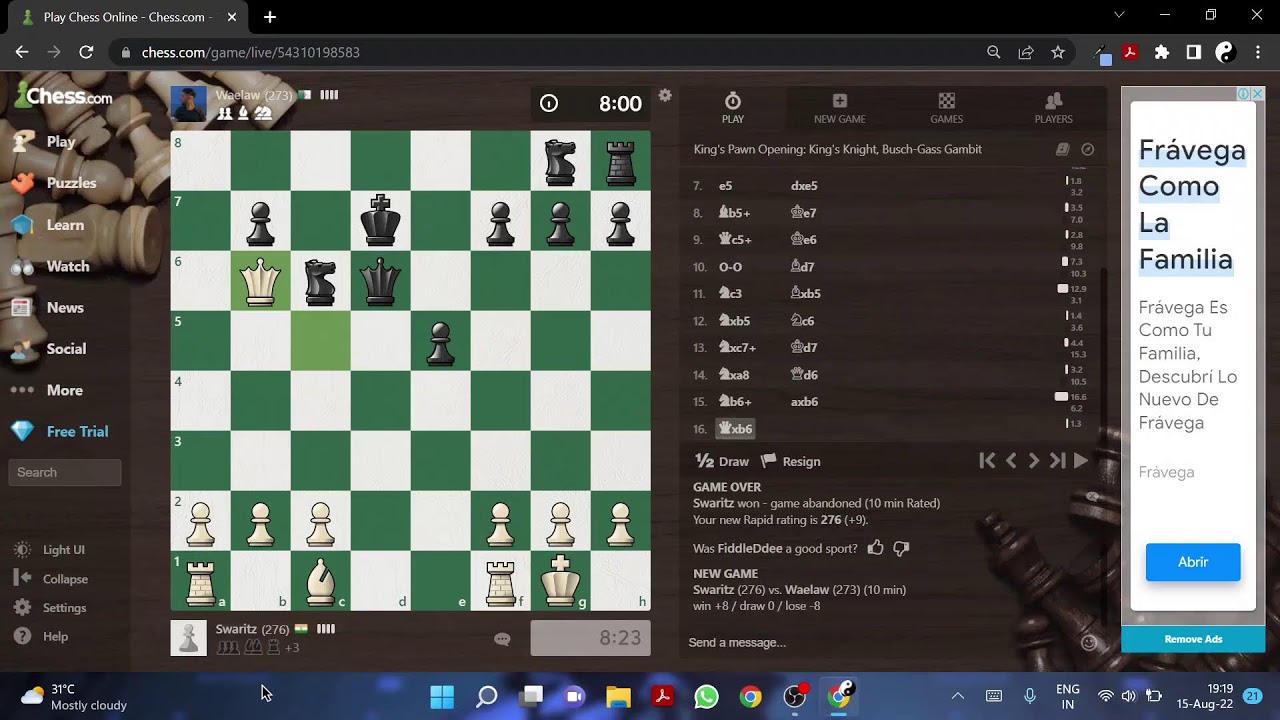This screenshot has width=1280, height=720.
Task: Open the browser zoom magnifier icon
Action: point(993,52)
